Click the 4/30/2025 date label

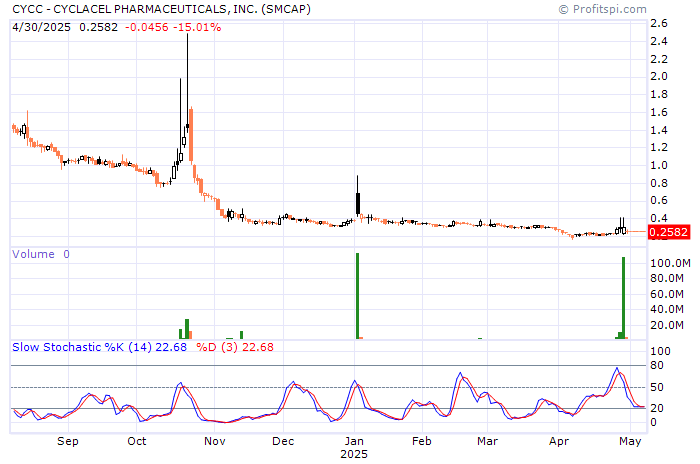(41, 27)
